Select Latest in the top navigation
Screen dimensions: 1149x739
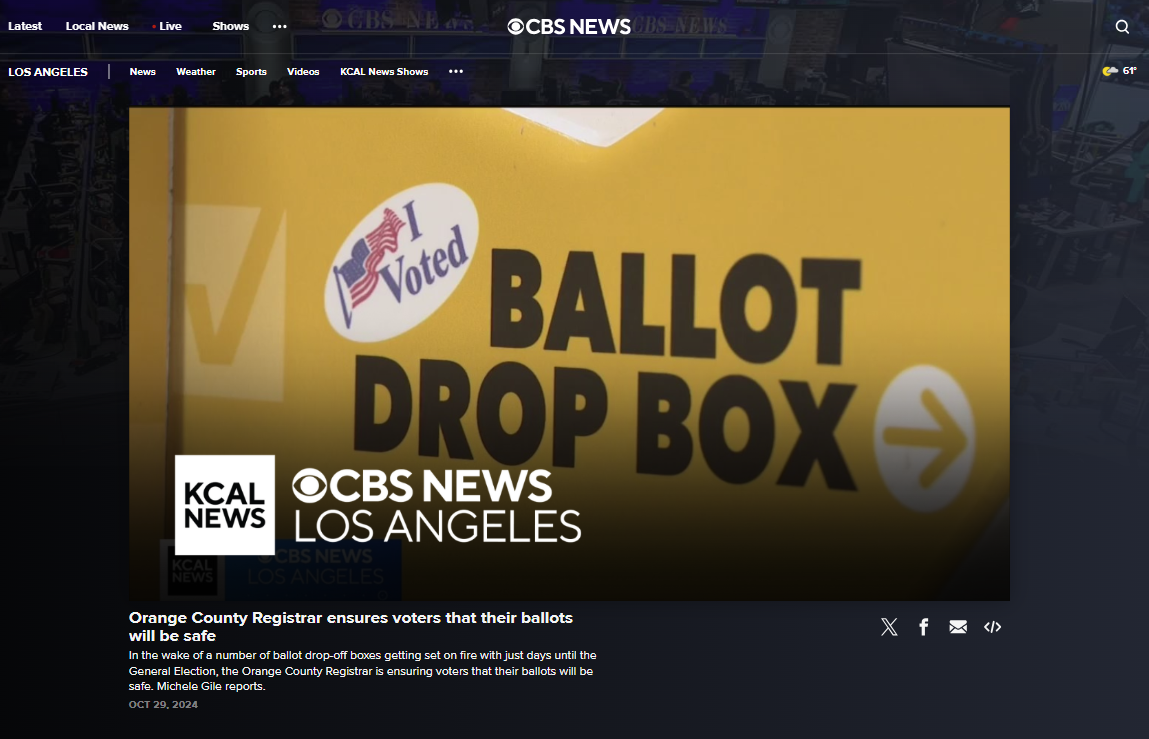25,26
